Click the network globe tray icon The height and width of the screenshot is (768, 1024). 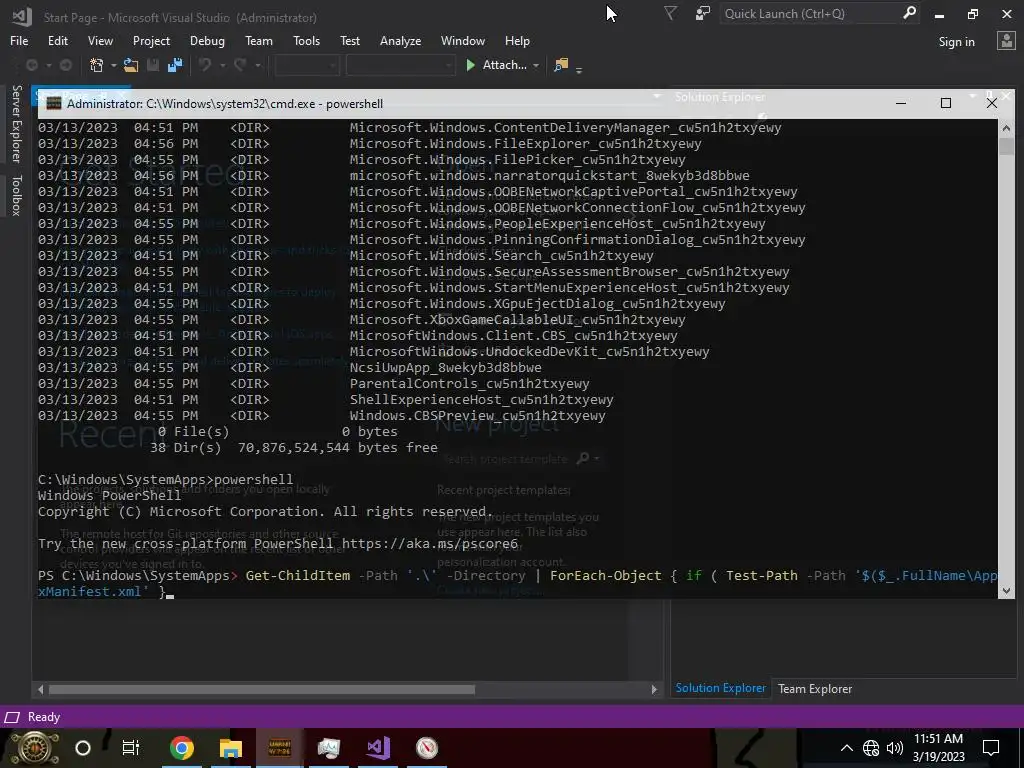[871, 748]
